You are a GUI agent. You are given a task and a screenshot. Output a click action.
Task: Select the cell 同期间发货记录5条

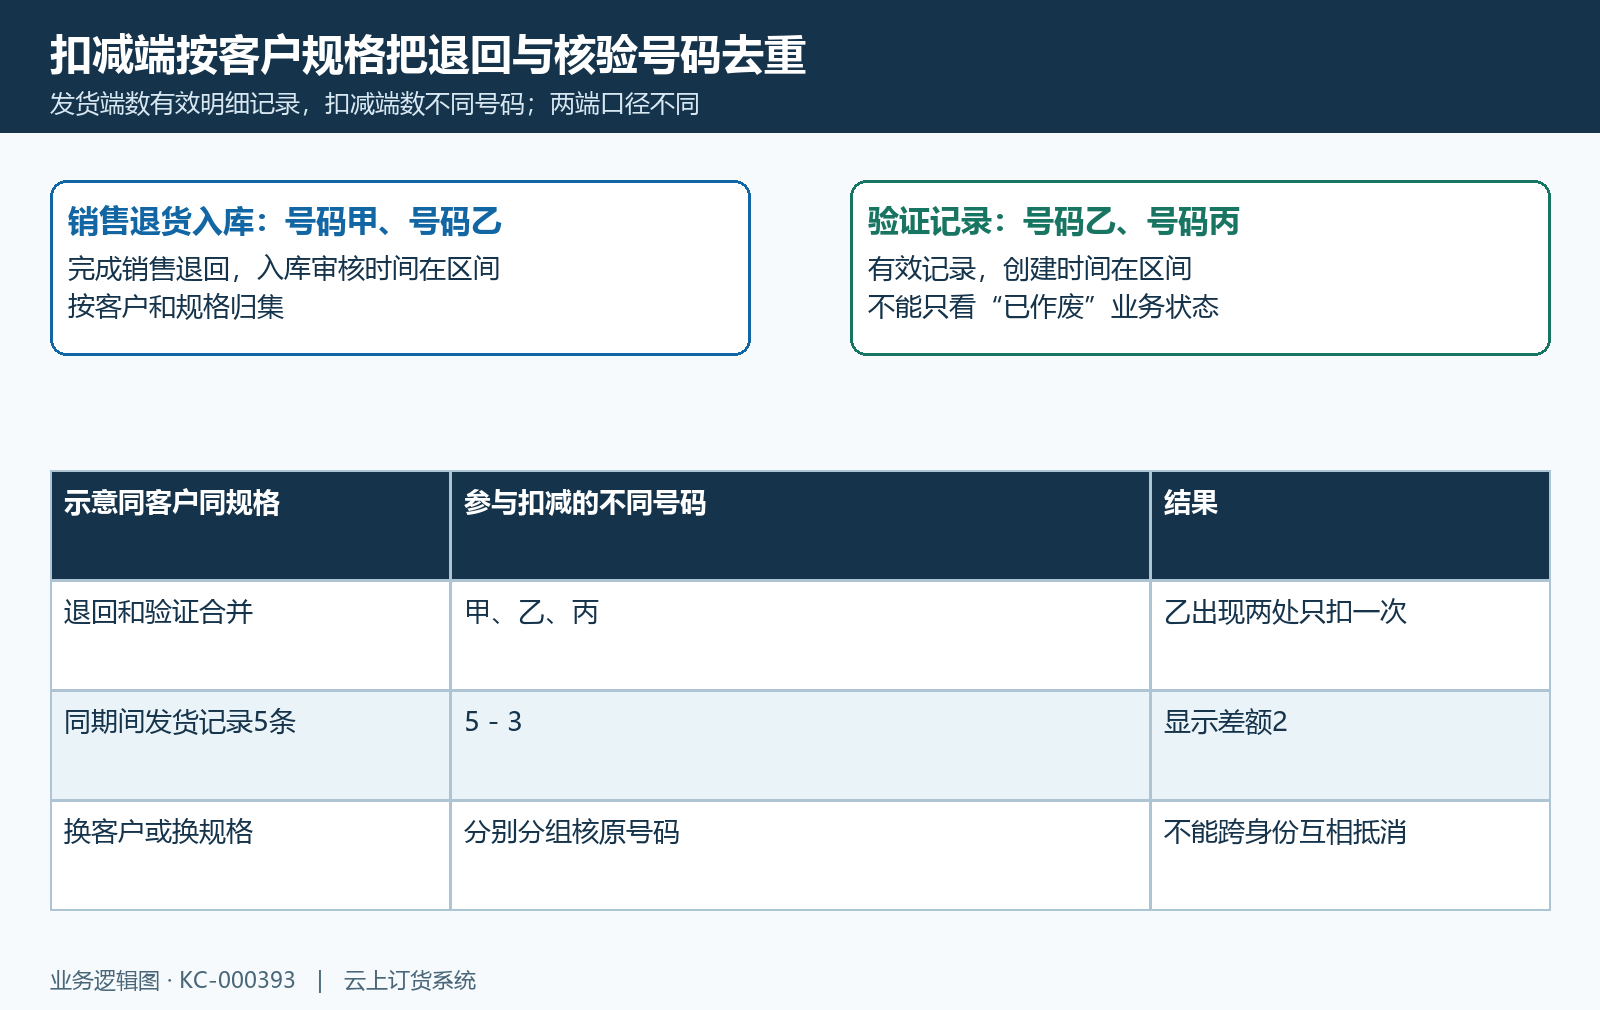(251, 745)
